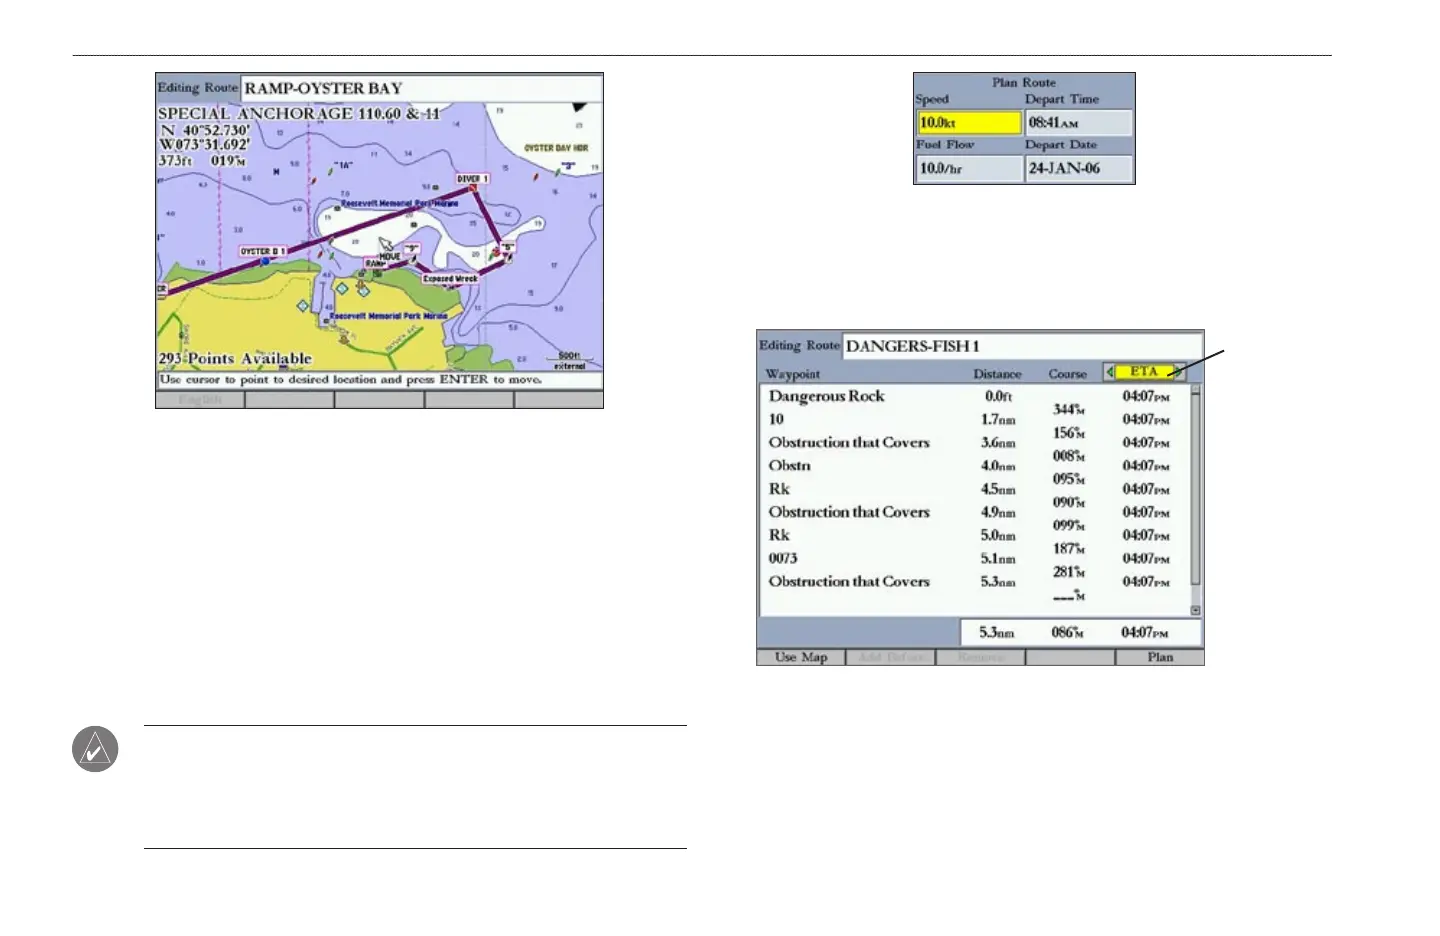The height and width of the screenshot is (936, 1440).
Task: Click the Course column header
Action: 1067,374
